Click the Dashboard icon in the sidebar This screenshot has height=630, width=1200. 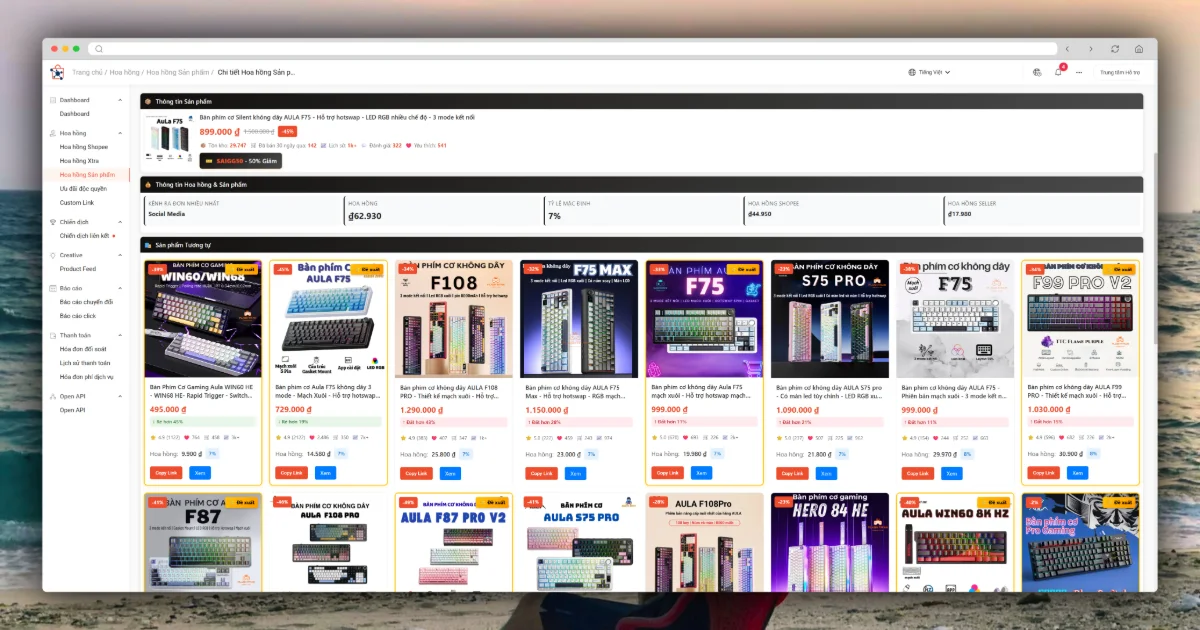tap(52, 100)
